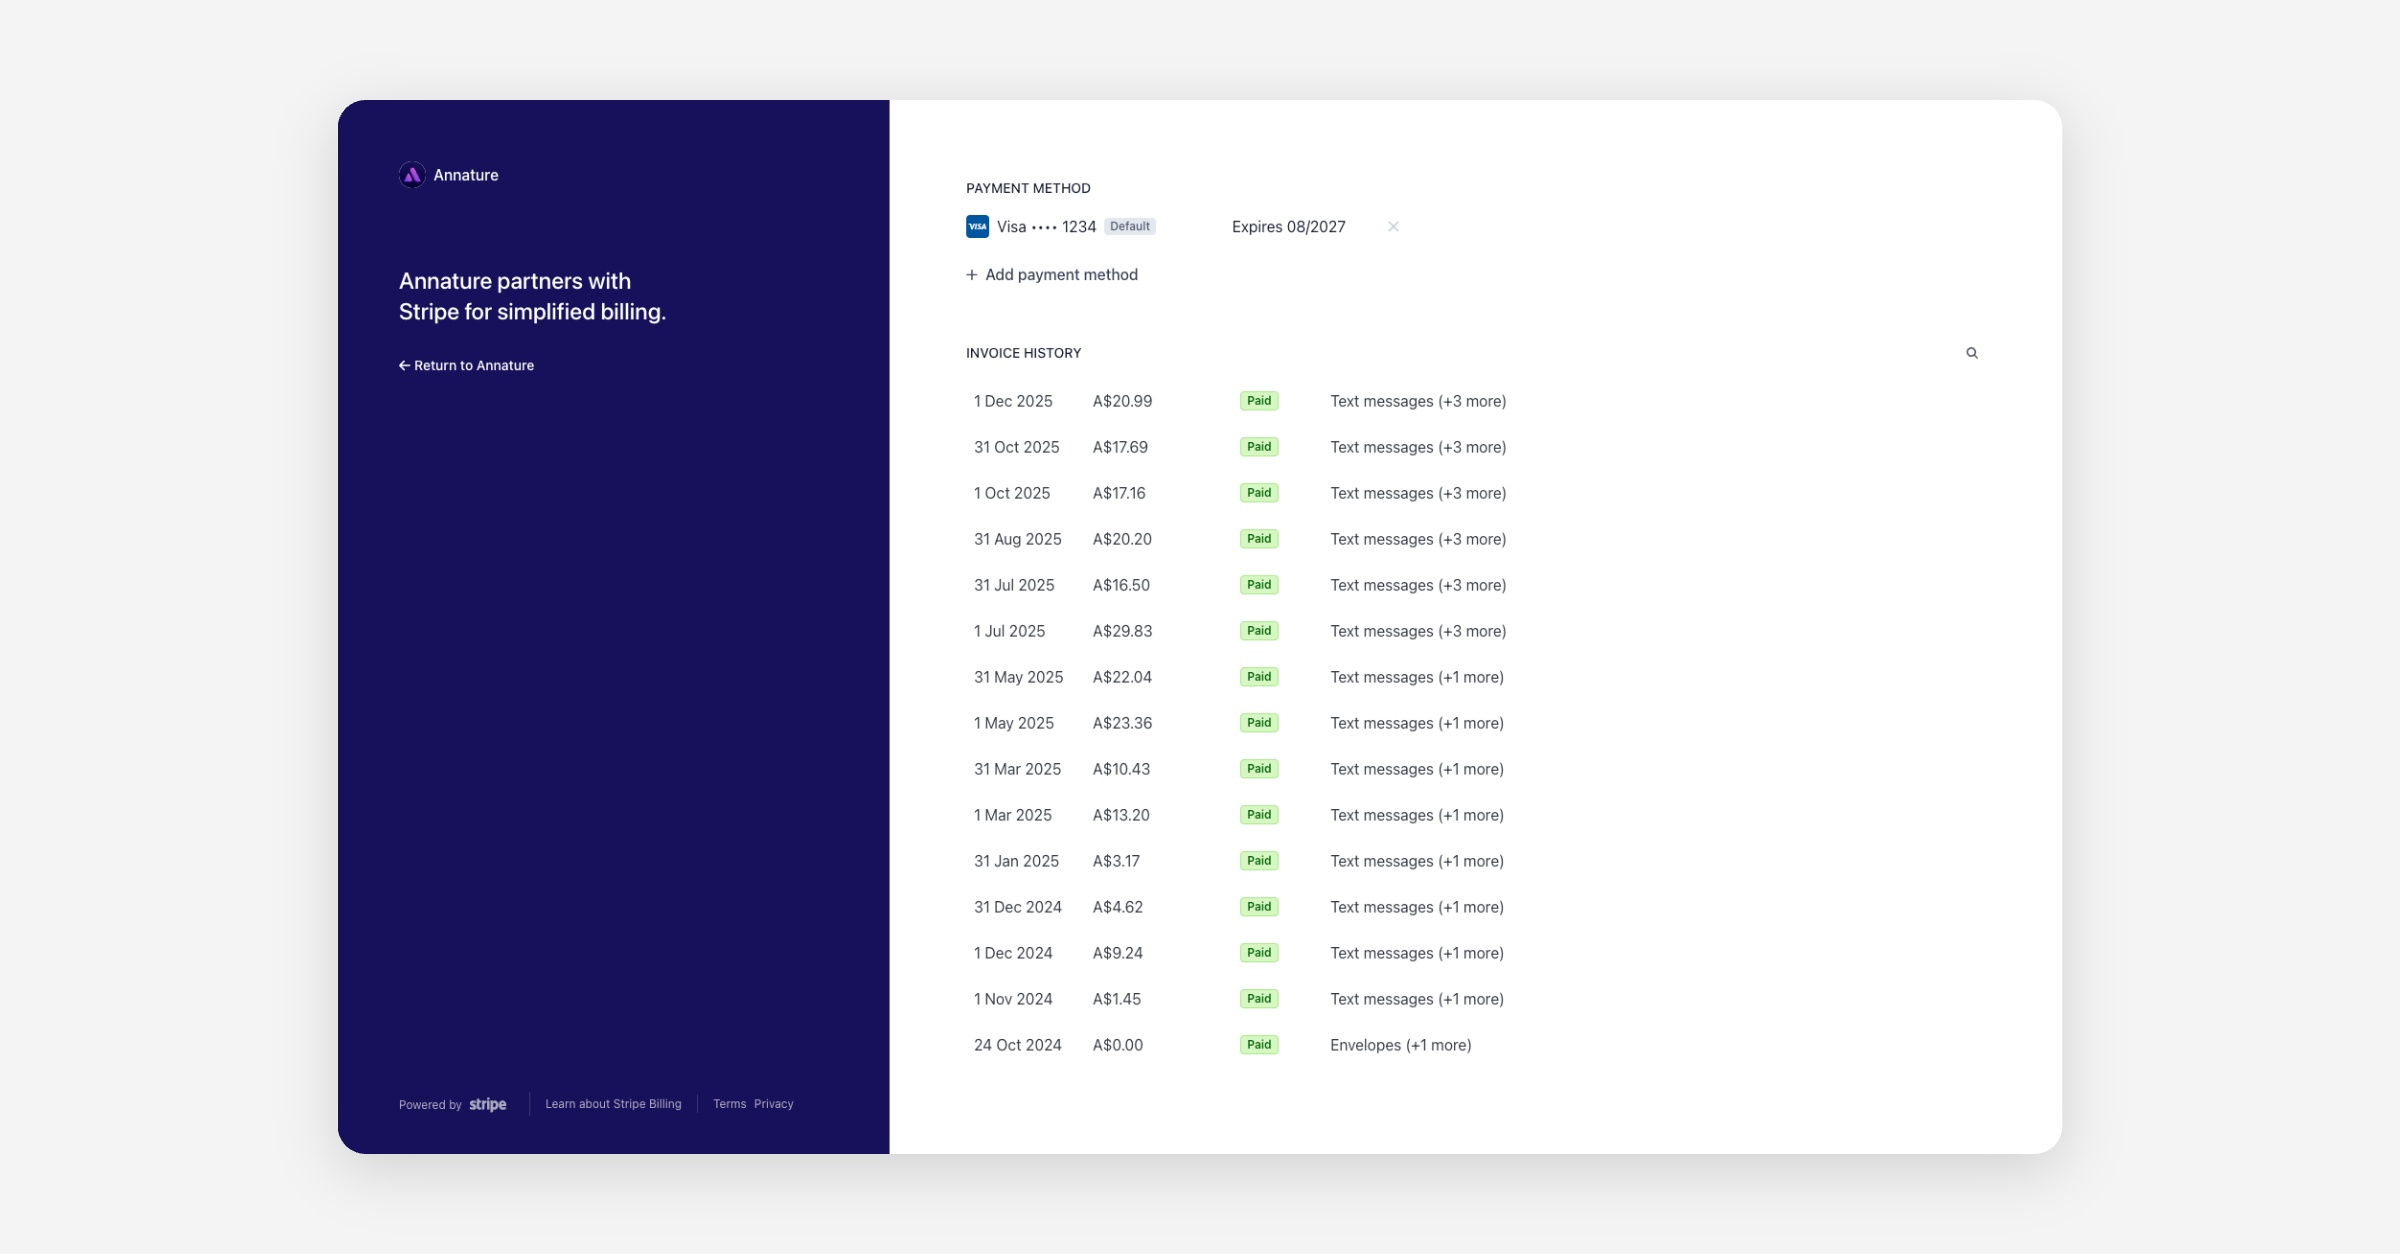Open the 31 Oct 2025 invoice
The height and width of the screenshot is (1254, 2400).
coord(1016,447)
